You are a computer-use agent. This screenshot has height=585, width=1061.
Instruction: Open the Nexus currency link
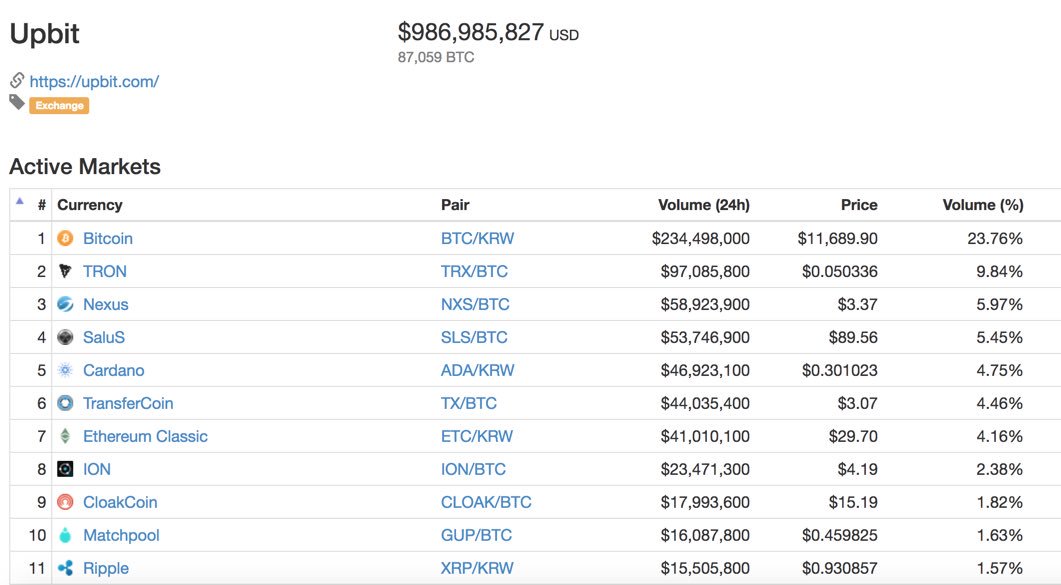(106, 304)
